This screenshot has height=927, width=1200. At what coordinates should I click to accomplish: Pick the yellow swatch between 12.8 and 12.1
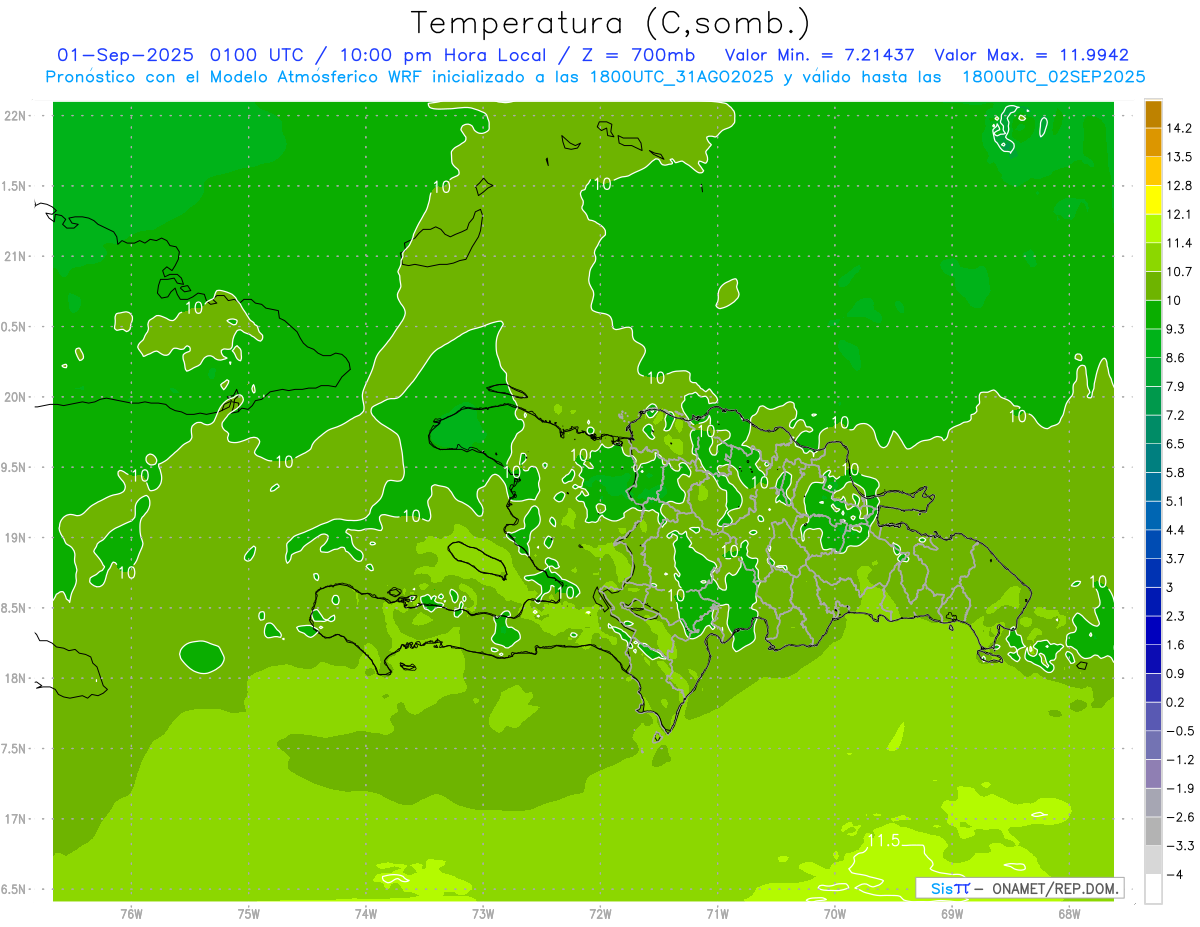(1153, 200)
